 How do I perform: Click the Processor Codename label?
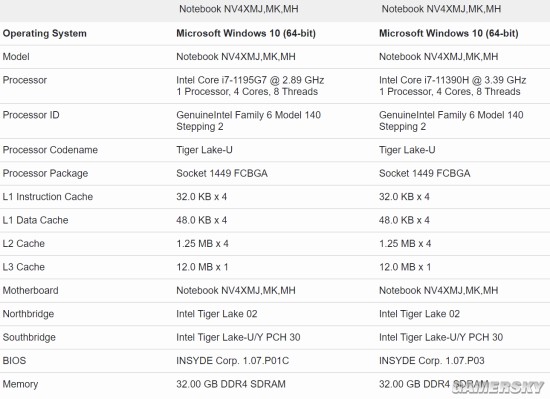pyautogui.click(x=50, y=150)
